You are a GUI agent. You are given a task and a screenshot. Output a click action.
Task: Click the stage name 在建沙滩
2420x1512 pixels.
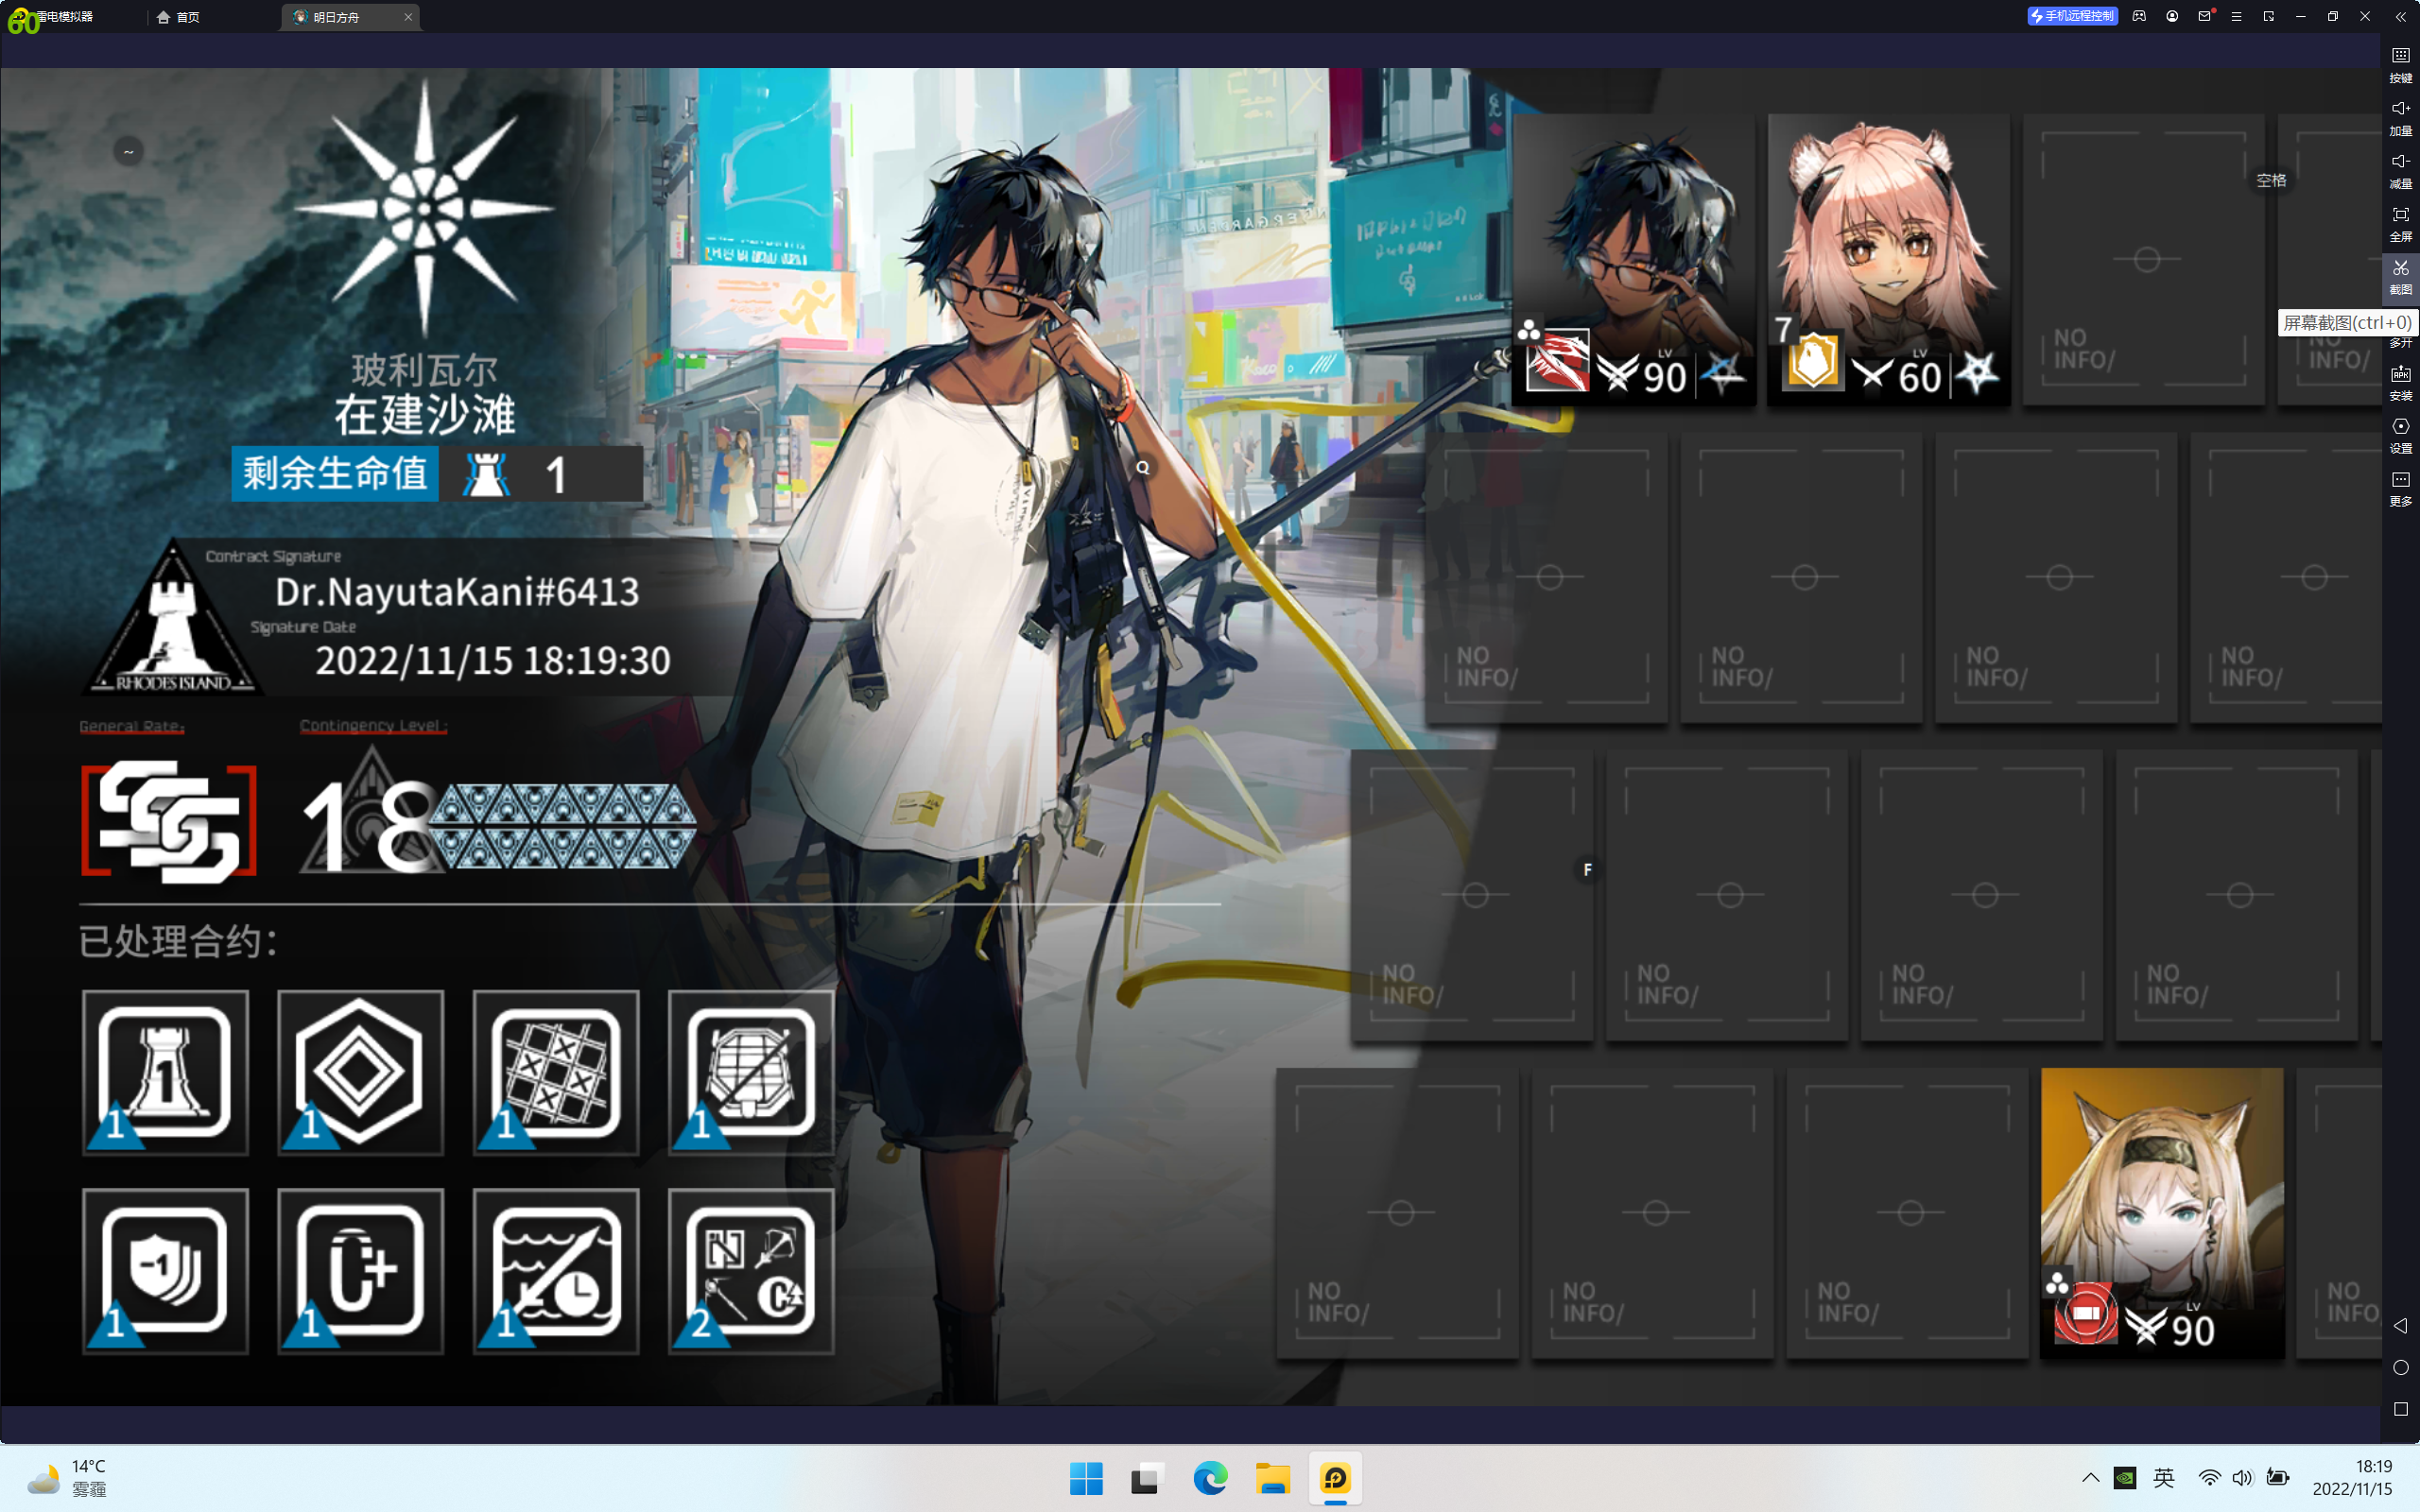point(425,414)
